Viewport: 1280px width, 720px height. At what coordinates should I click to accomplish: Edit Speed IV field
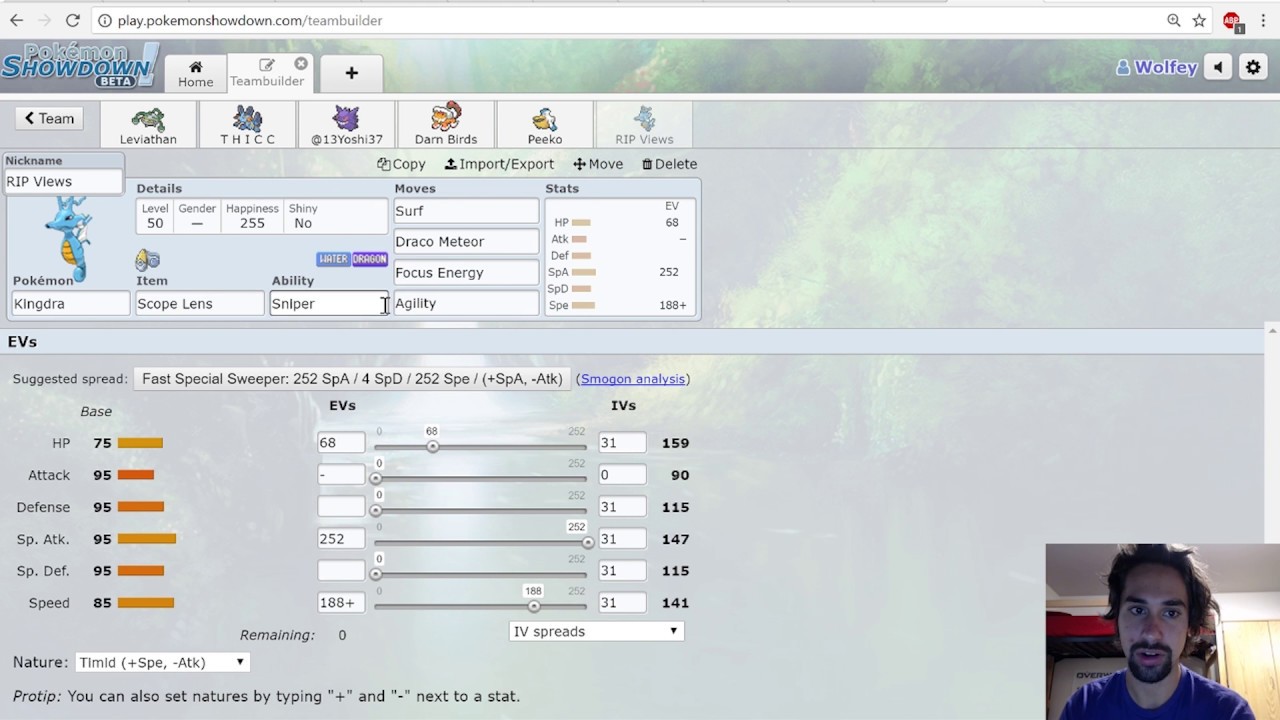point(622,603)
